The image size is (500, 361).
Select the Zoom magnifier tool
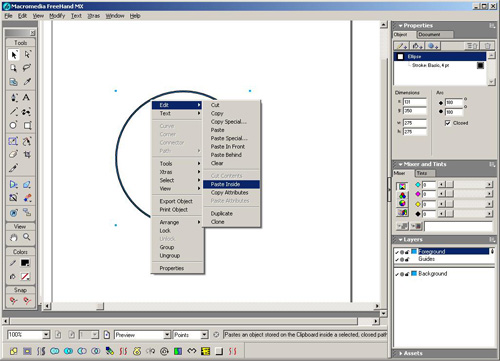[x=27, y=237]
